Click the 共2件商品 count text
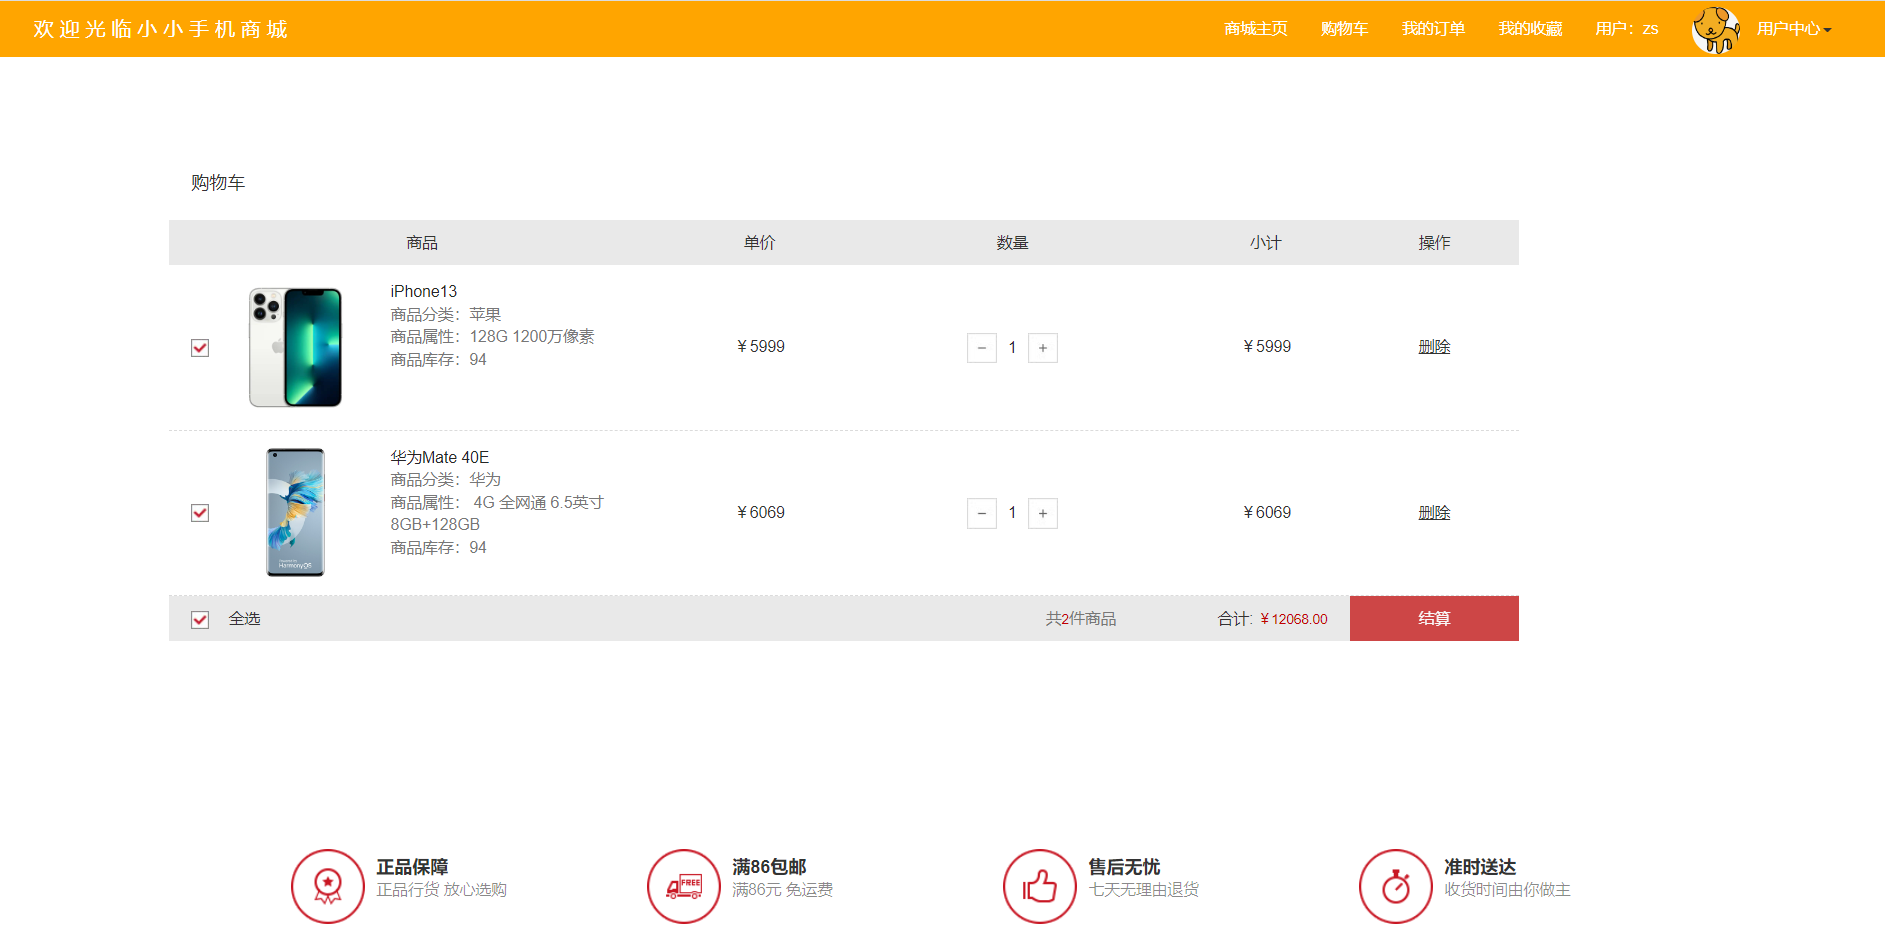 tap(1081, 619)
